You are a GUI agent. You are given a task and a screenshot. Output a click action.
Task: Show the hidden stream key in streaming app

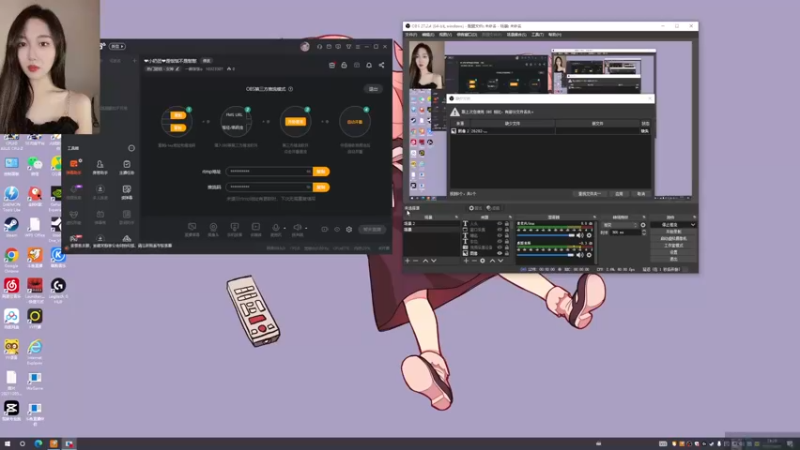pyautogui.click(x=308, y=187)
